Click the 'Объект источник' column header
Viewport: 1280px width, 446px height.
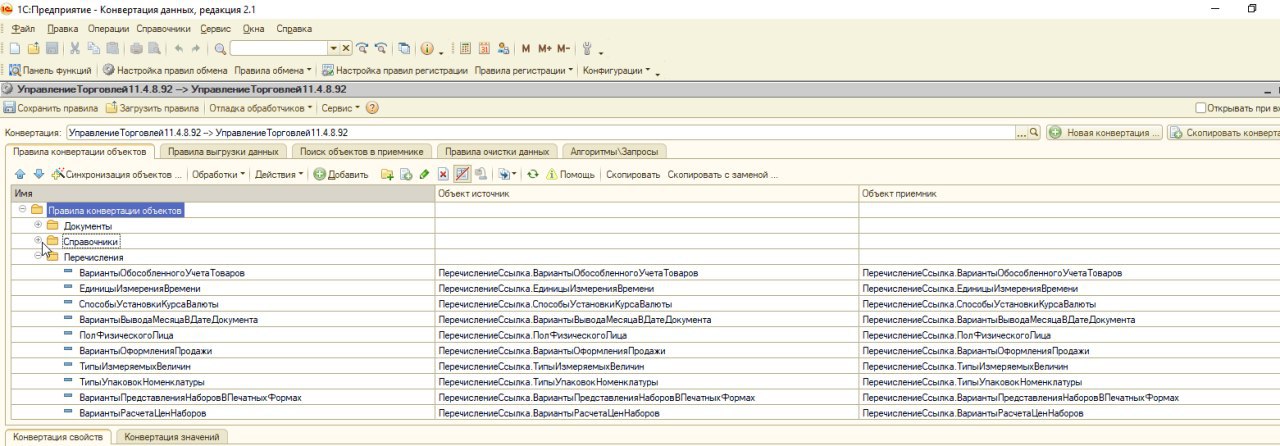[646, 192]
